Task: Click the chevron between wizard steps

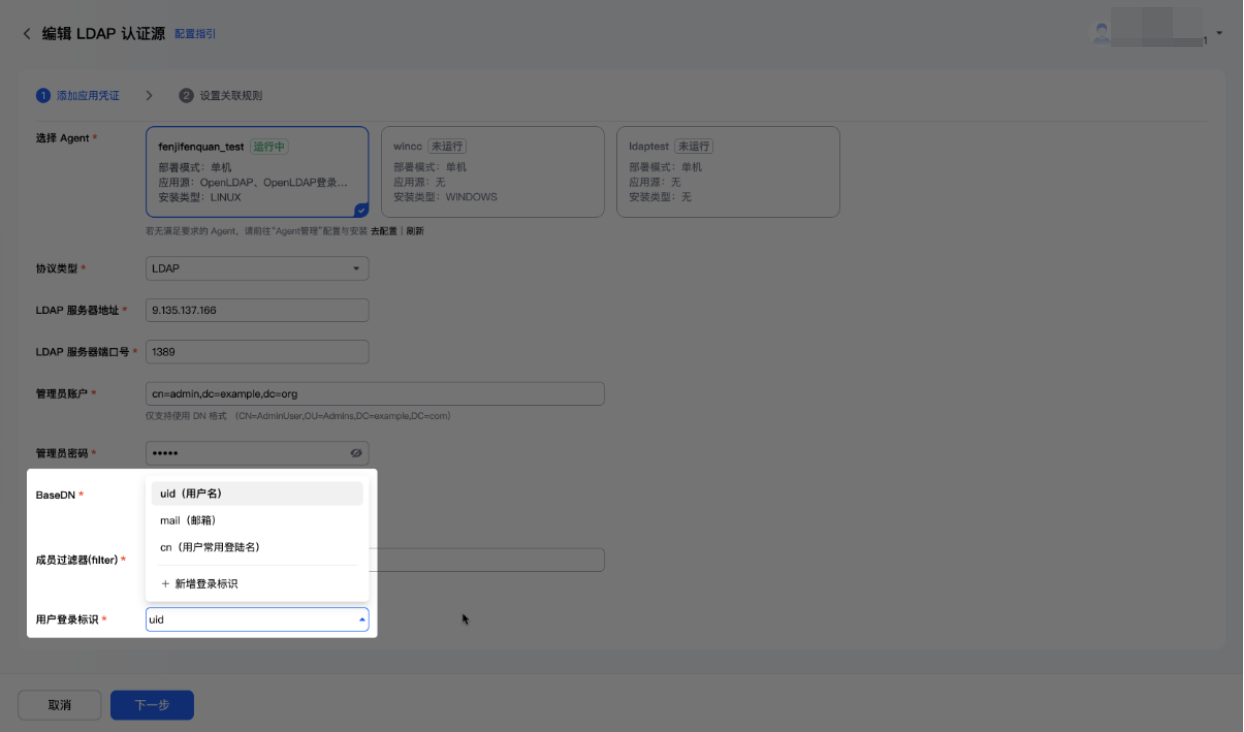Action: tap(149, 96)
